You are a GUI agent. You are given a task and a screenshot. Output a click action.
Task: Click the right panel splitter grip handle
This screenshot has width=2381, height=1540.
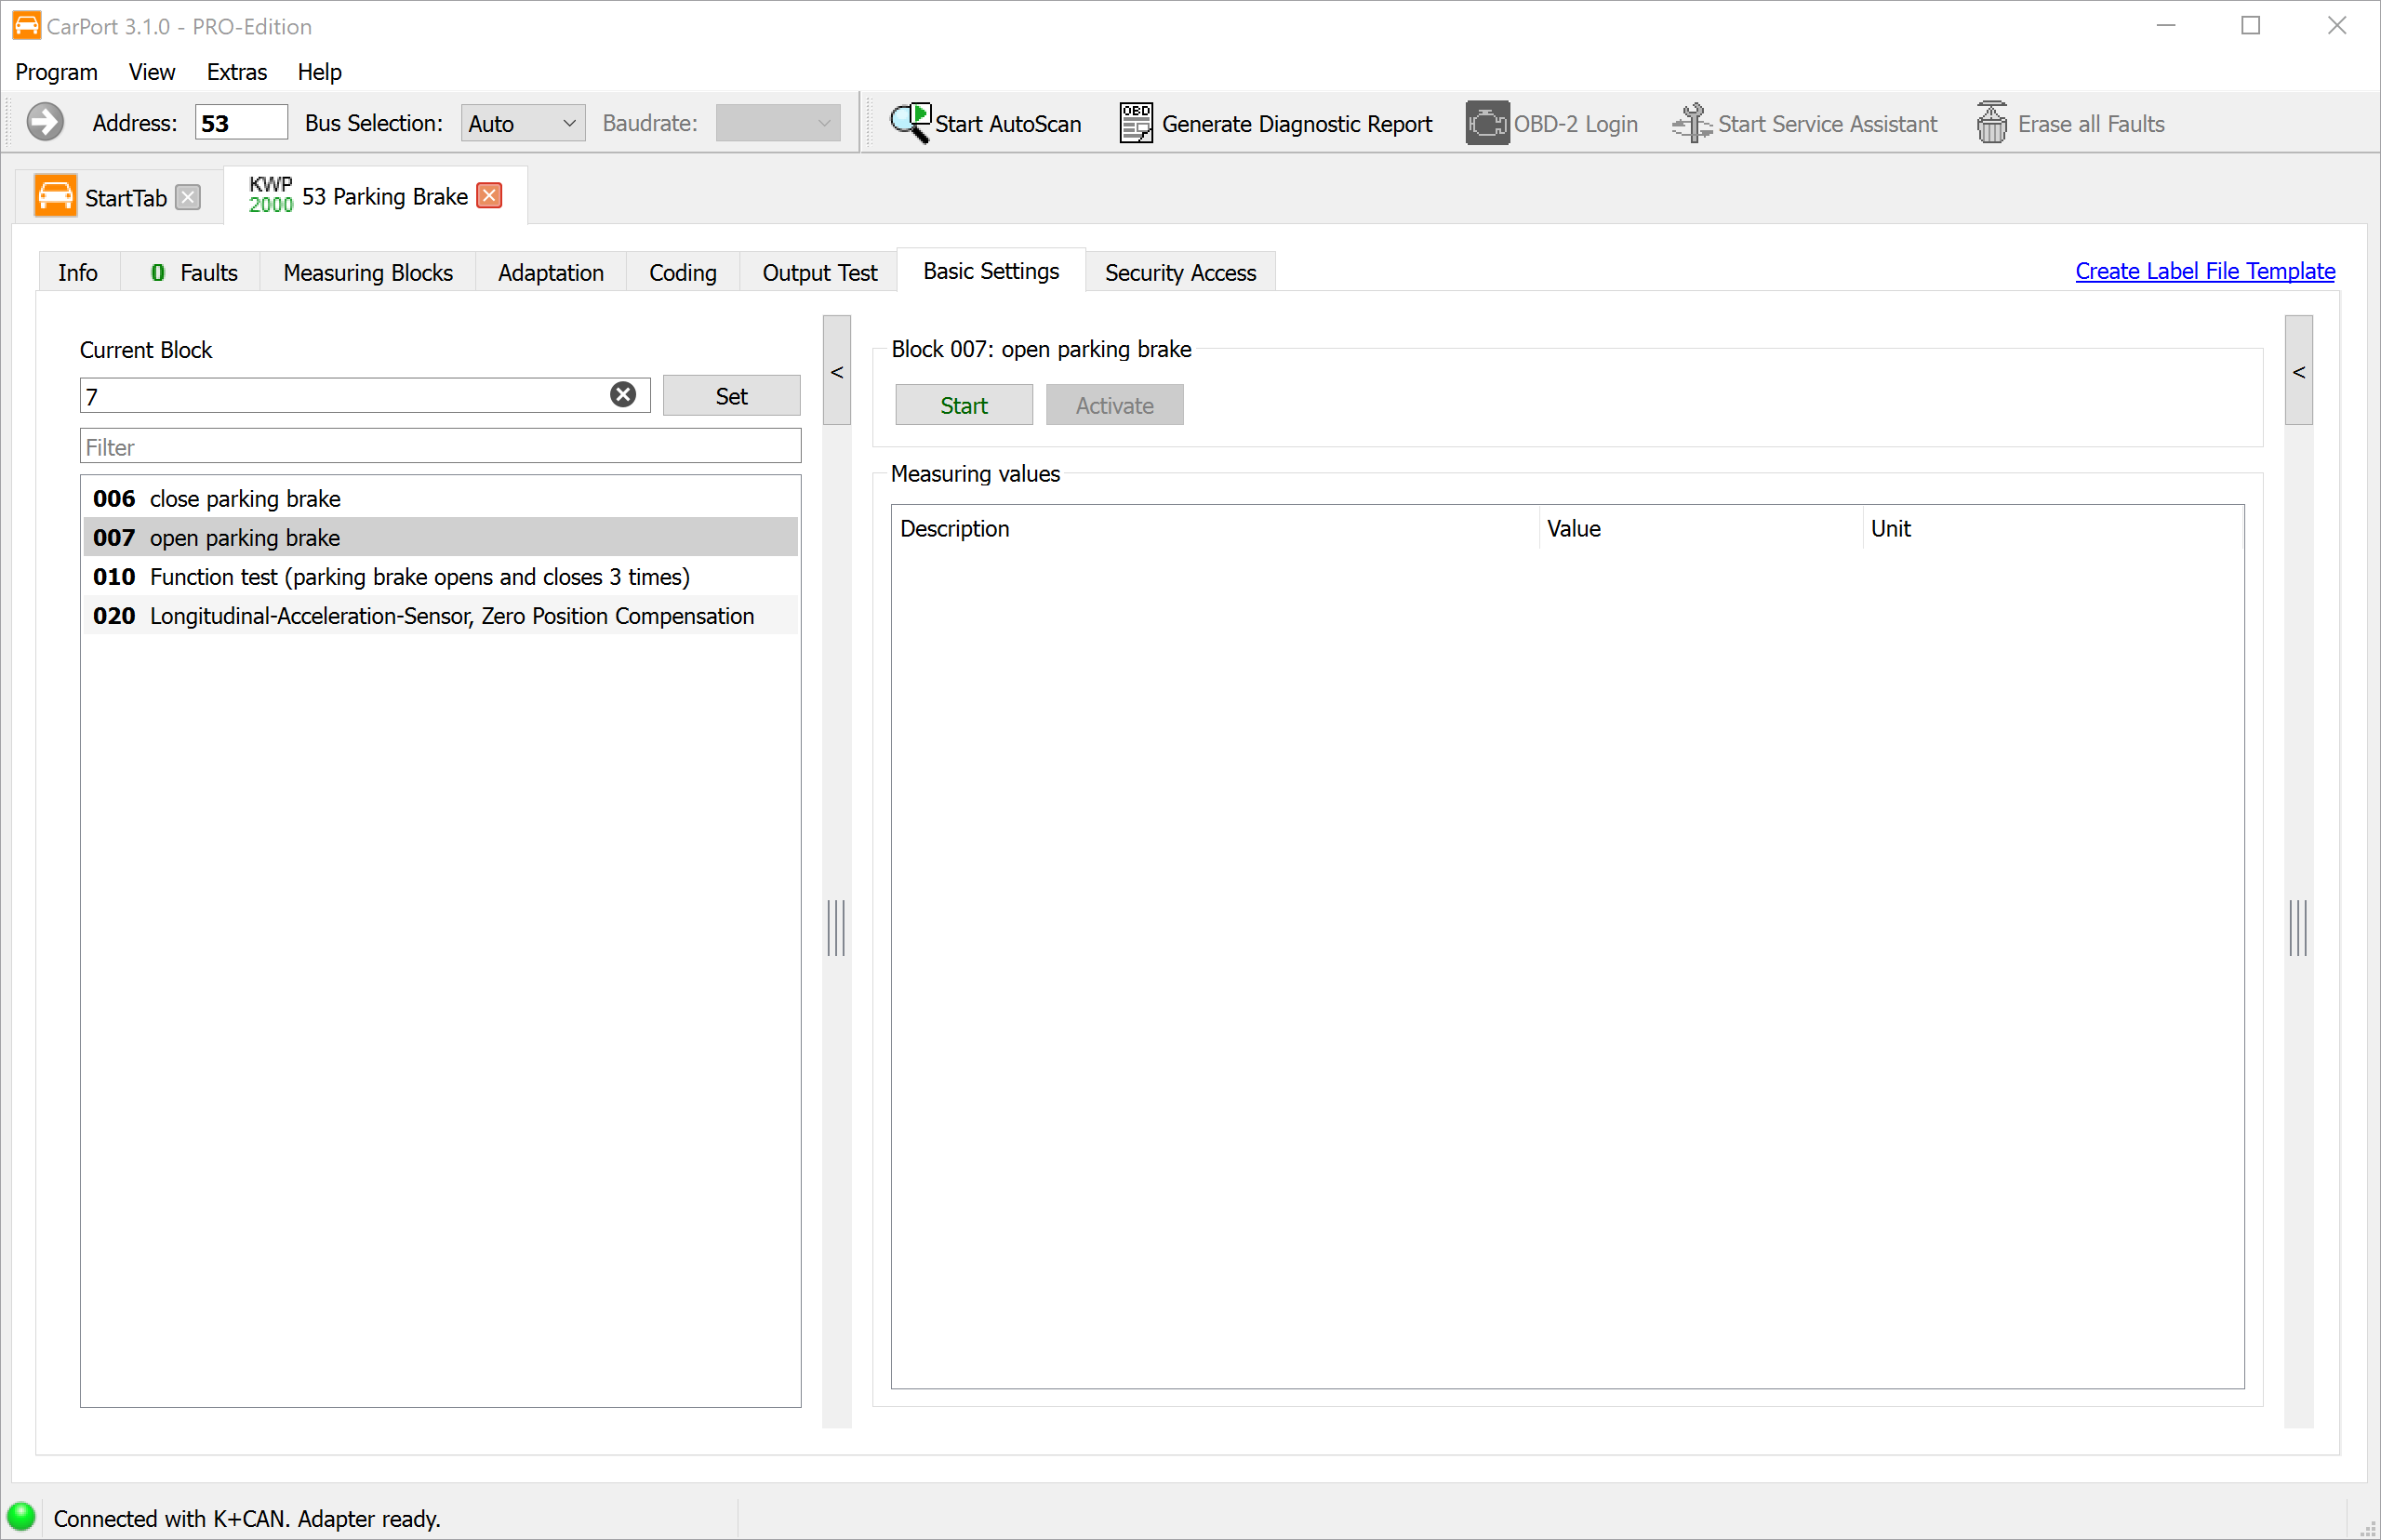(2299, 927)
